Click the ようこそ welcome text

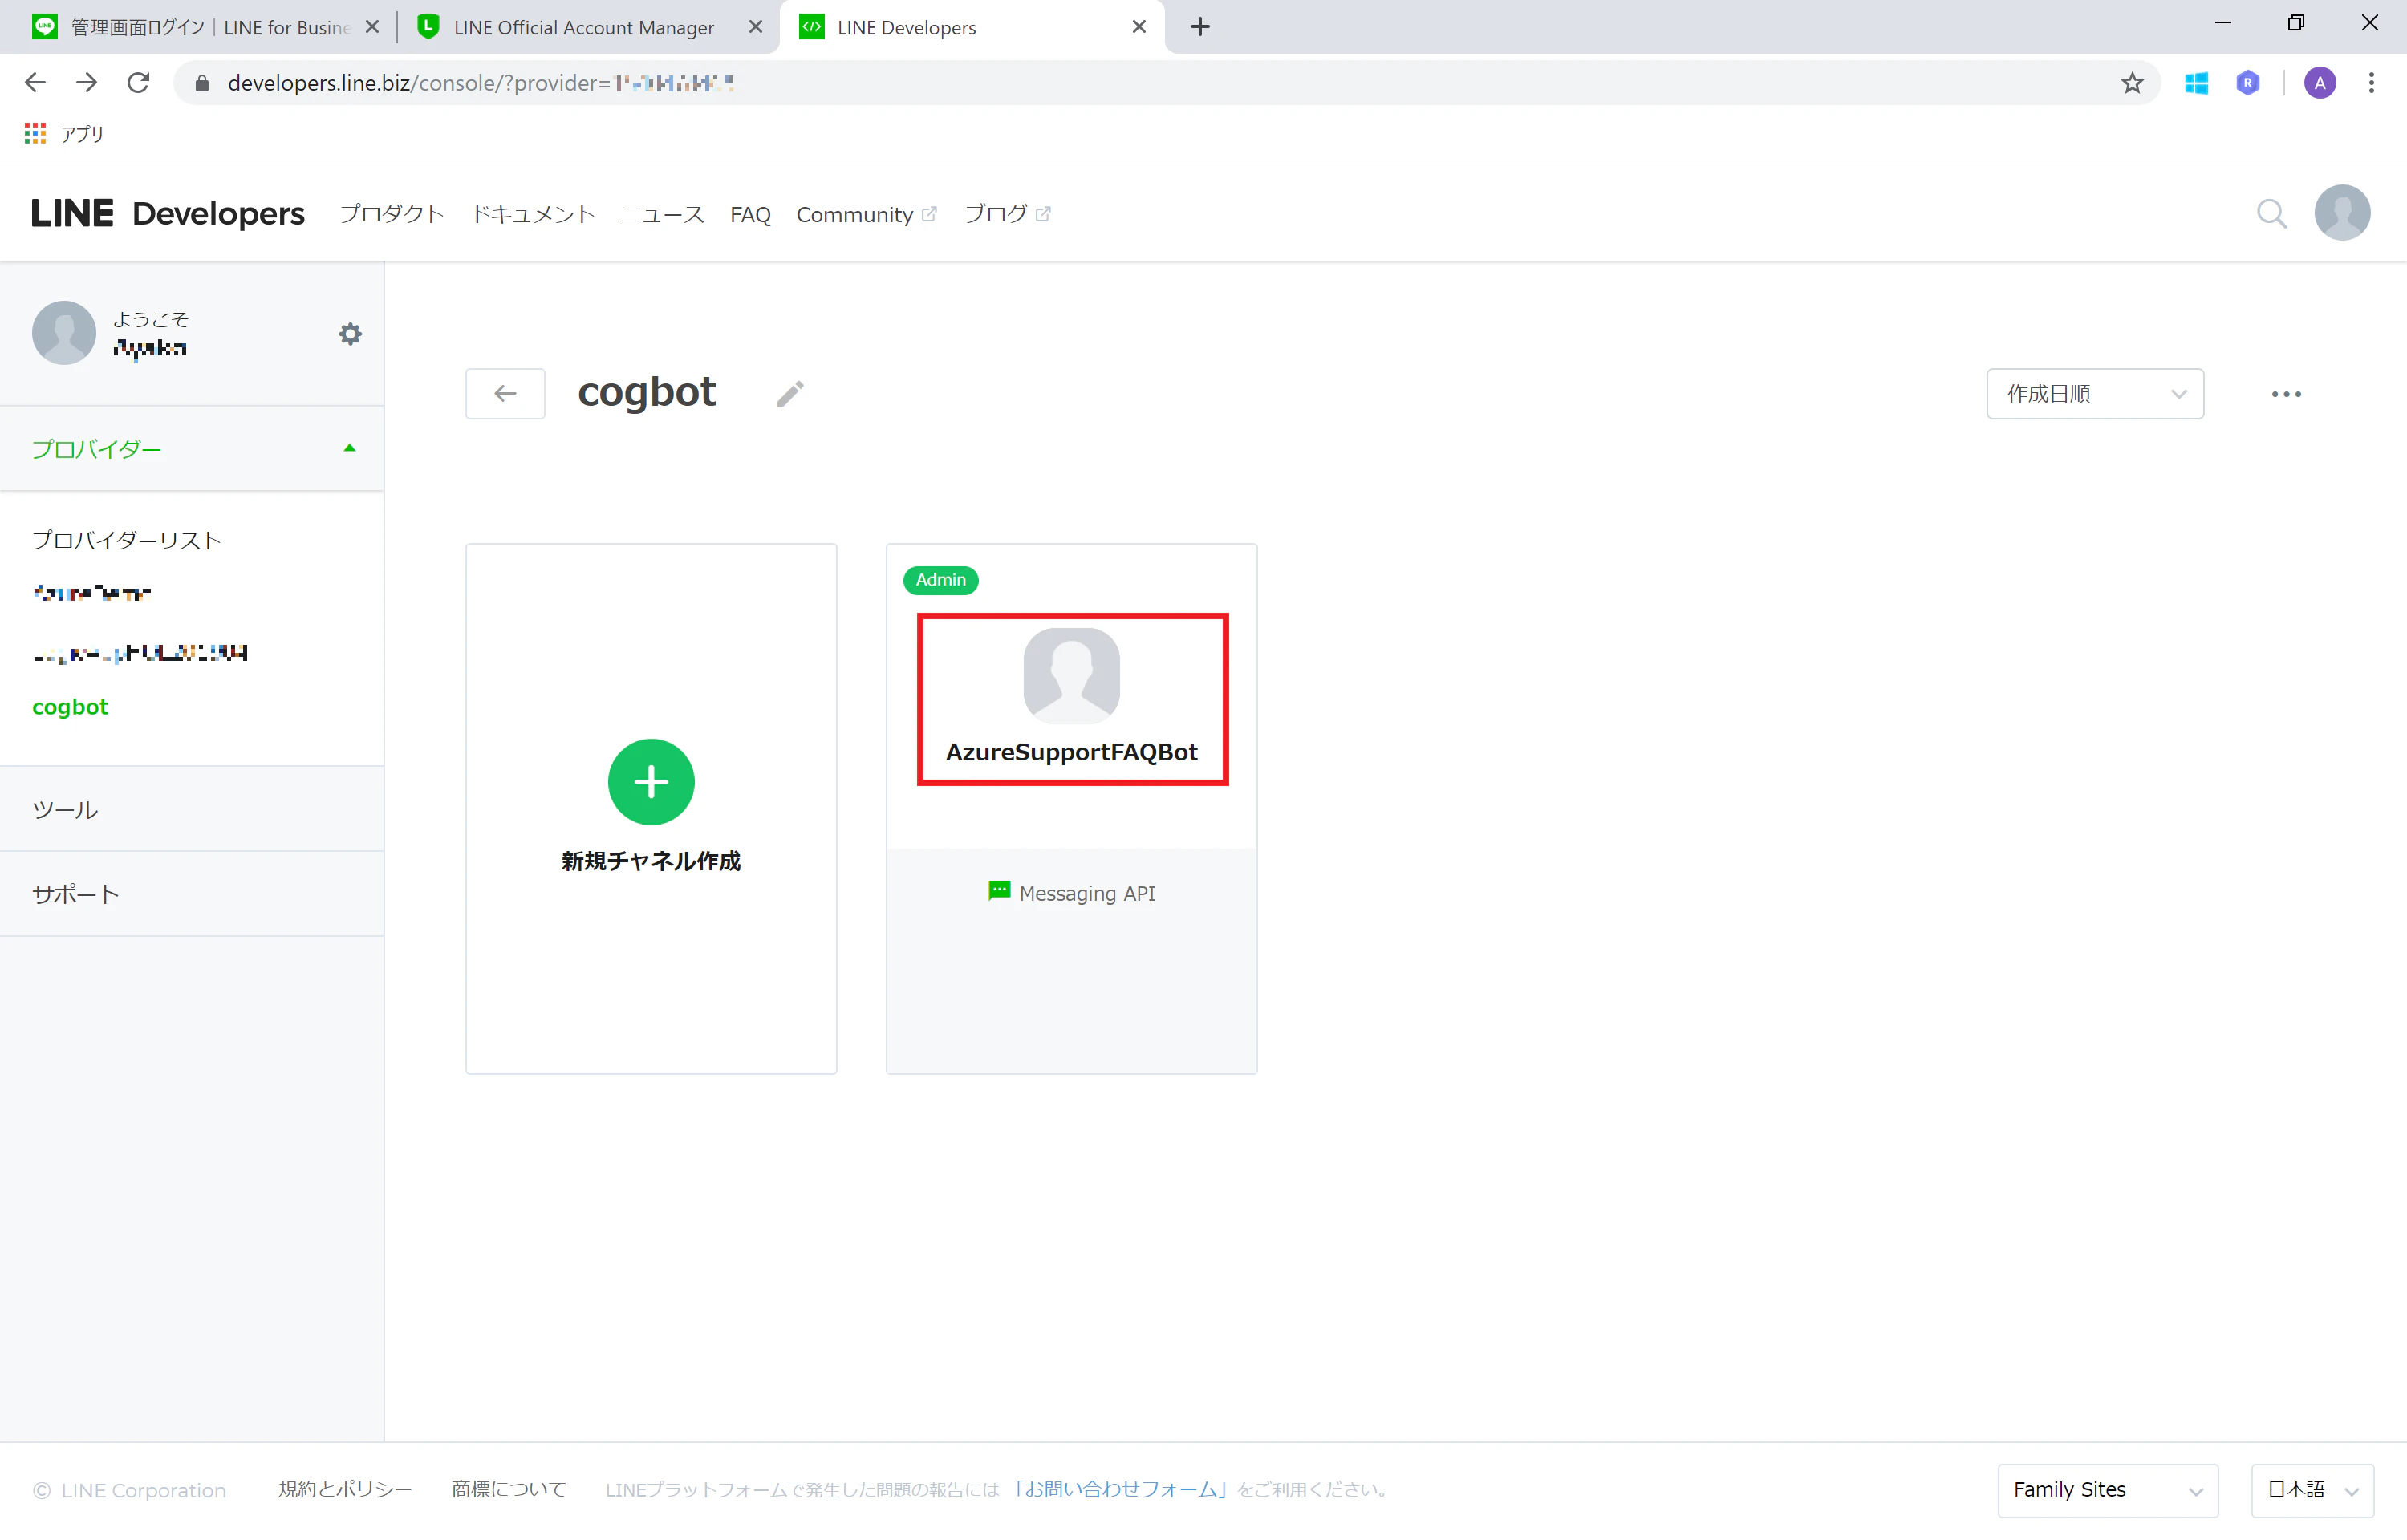click(151, 319)
